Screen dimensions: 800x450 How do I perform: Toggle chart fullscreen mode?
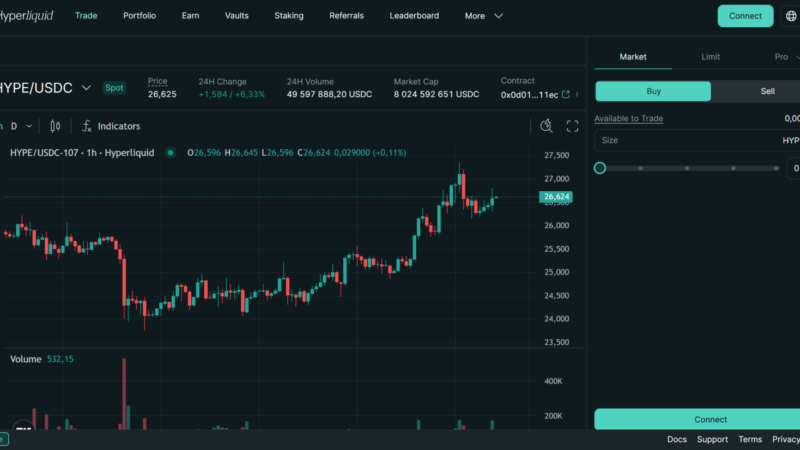click(x=572, y=126)
